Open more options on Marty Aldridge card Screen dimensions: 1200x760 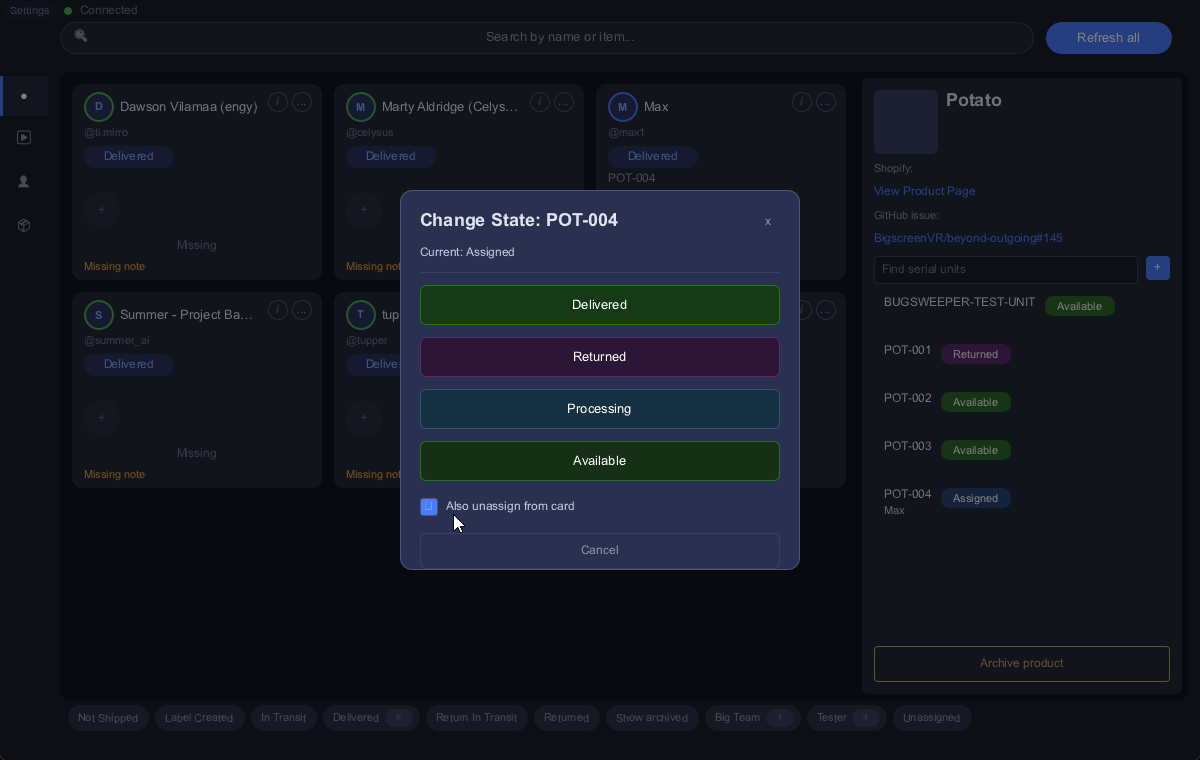coord(564,102)
